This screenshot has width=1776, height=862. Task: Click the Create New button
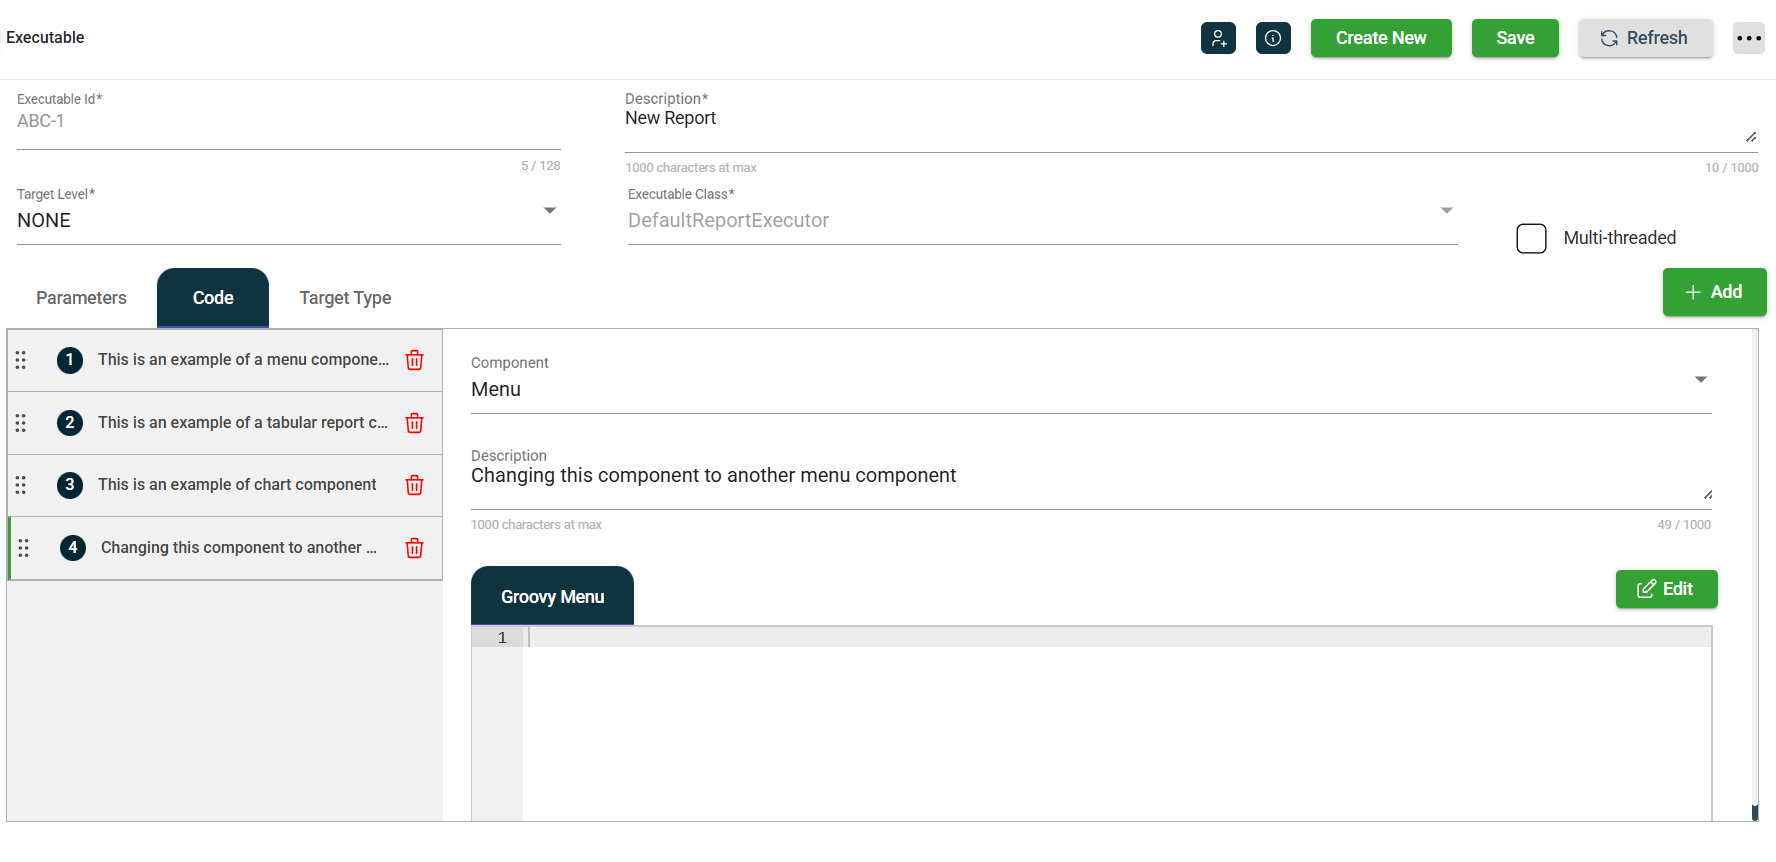1380,38
